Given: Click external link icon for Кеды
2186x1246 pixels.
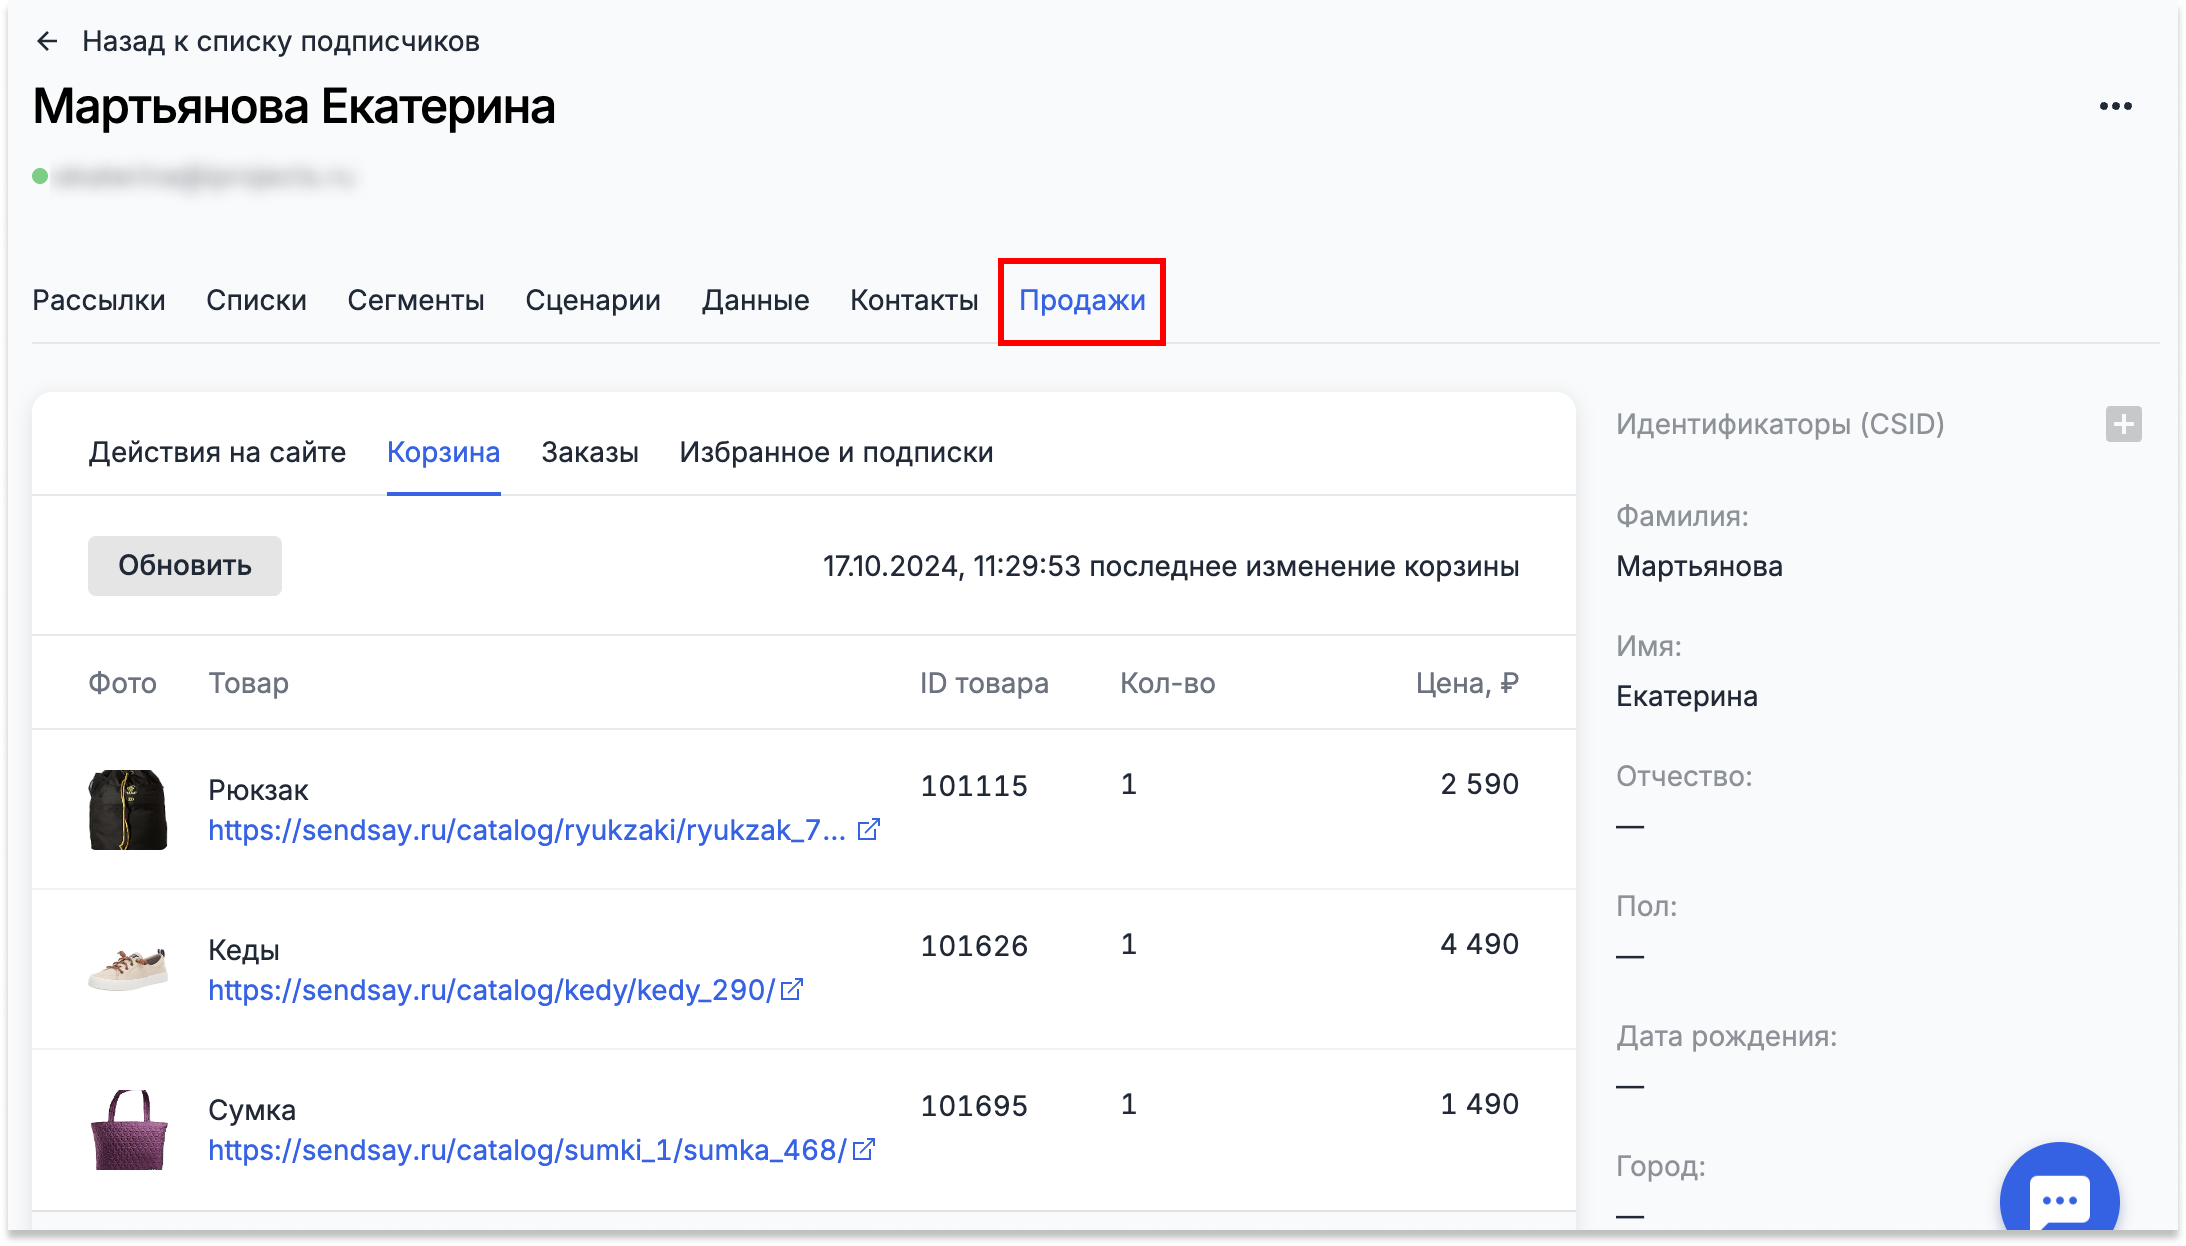Looking at the screenshot, I should [792, 989].
